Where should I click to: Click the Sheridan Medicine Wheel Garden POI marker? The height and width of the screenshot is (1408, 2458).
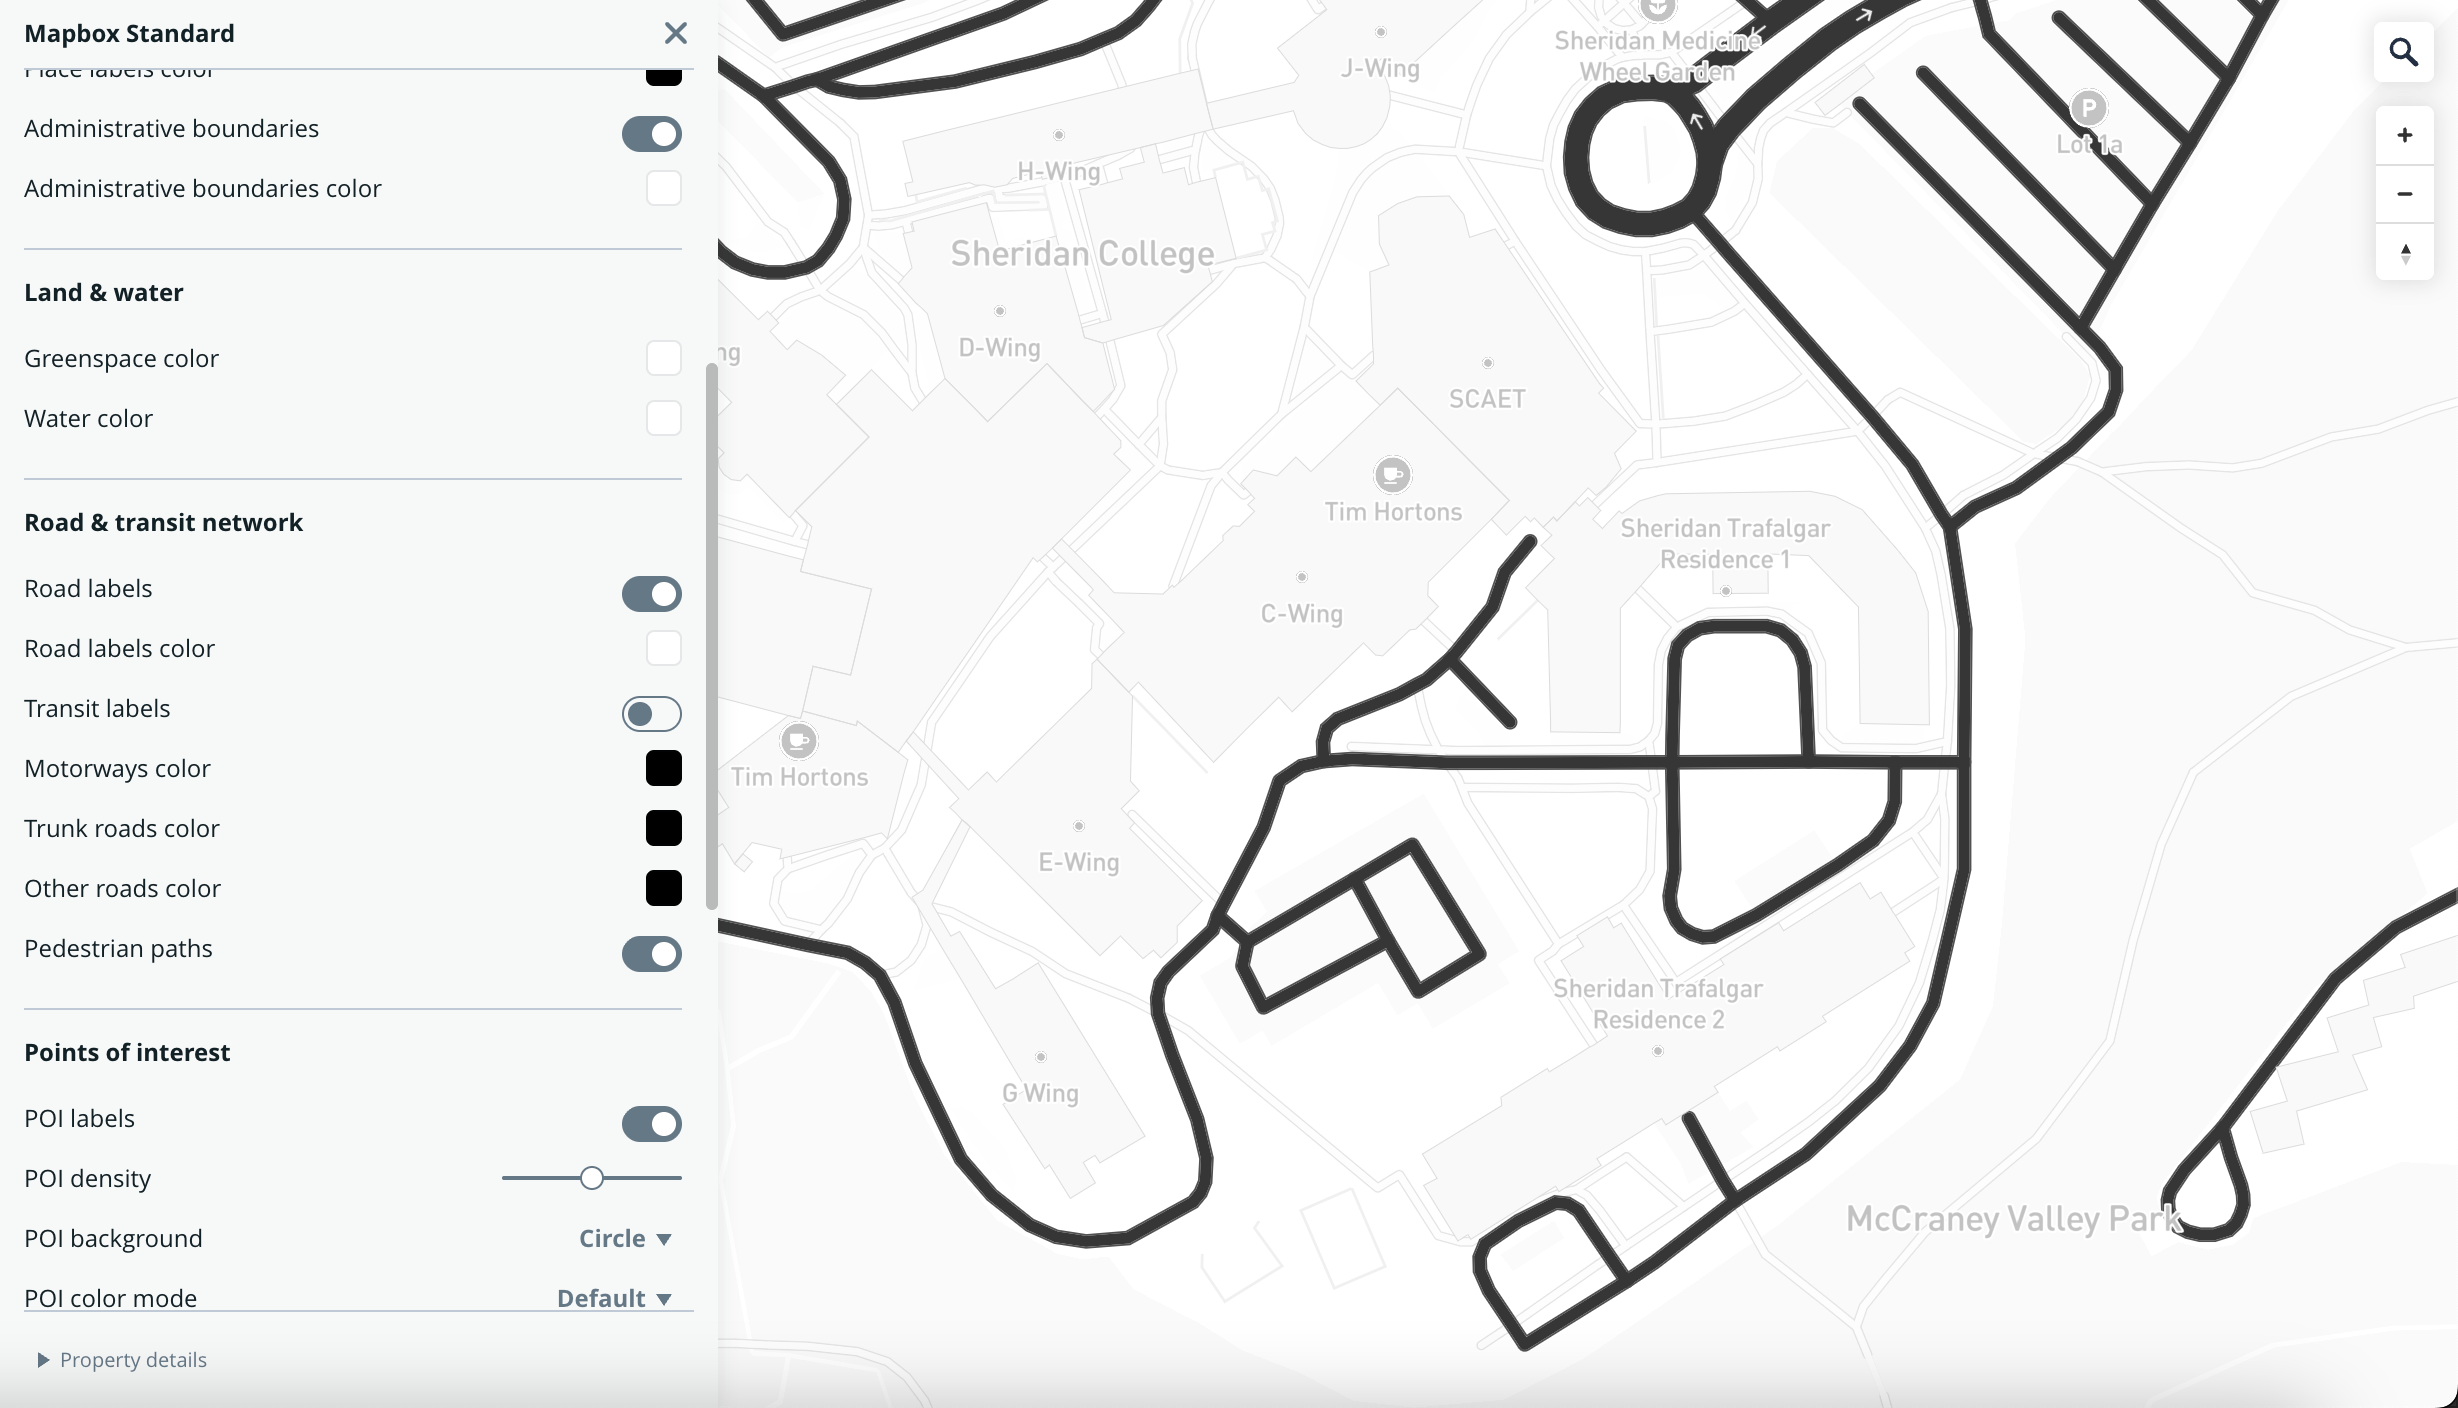pyautogui.click(x=1659, y=10)
